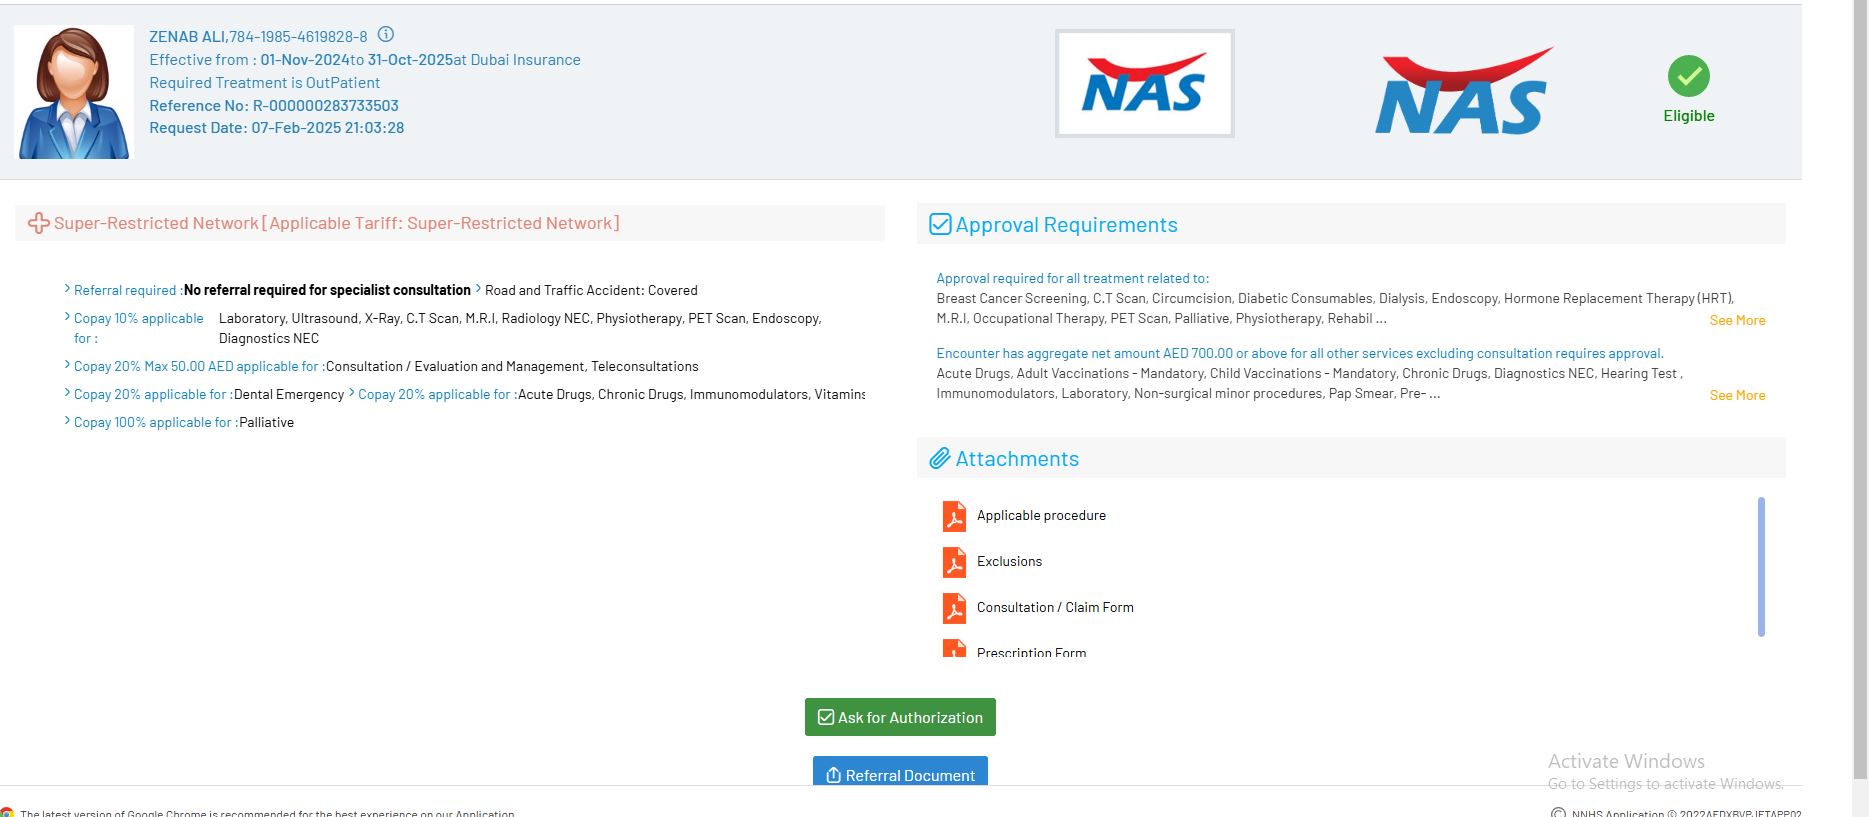Expand the Acute Drugs copay chevron
Image resolution: width=1869 pixels, height=817 pixels.
click(x=351, y=393)
